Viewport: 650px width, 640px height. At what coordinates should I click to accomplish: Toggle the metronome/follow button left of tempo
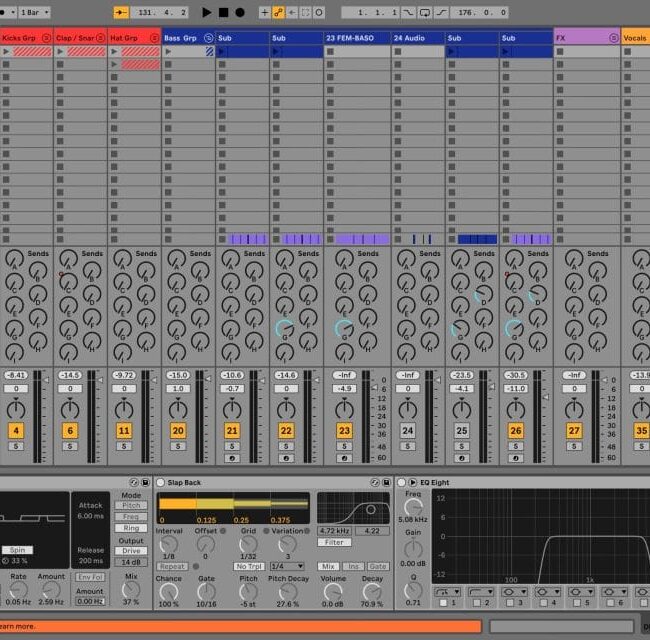pos(121,13)
